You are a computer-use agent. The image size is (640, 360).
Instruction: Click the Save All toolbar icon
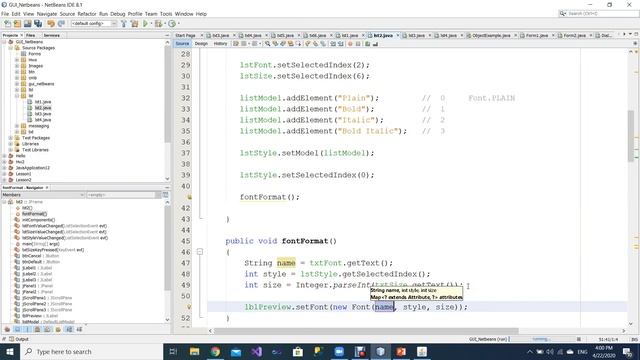coord(38,24)
